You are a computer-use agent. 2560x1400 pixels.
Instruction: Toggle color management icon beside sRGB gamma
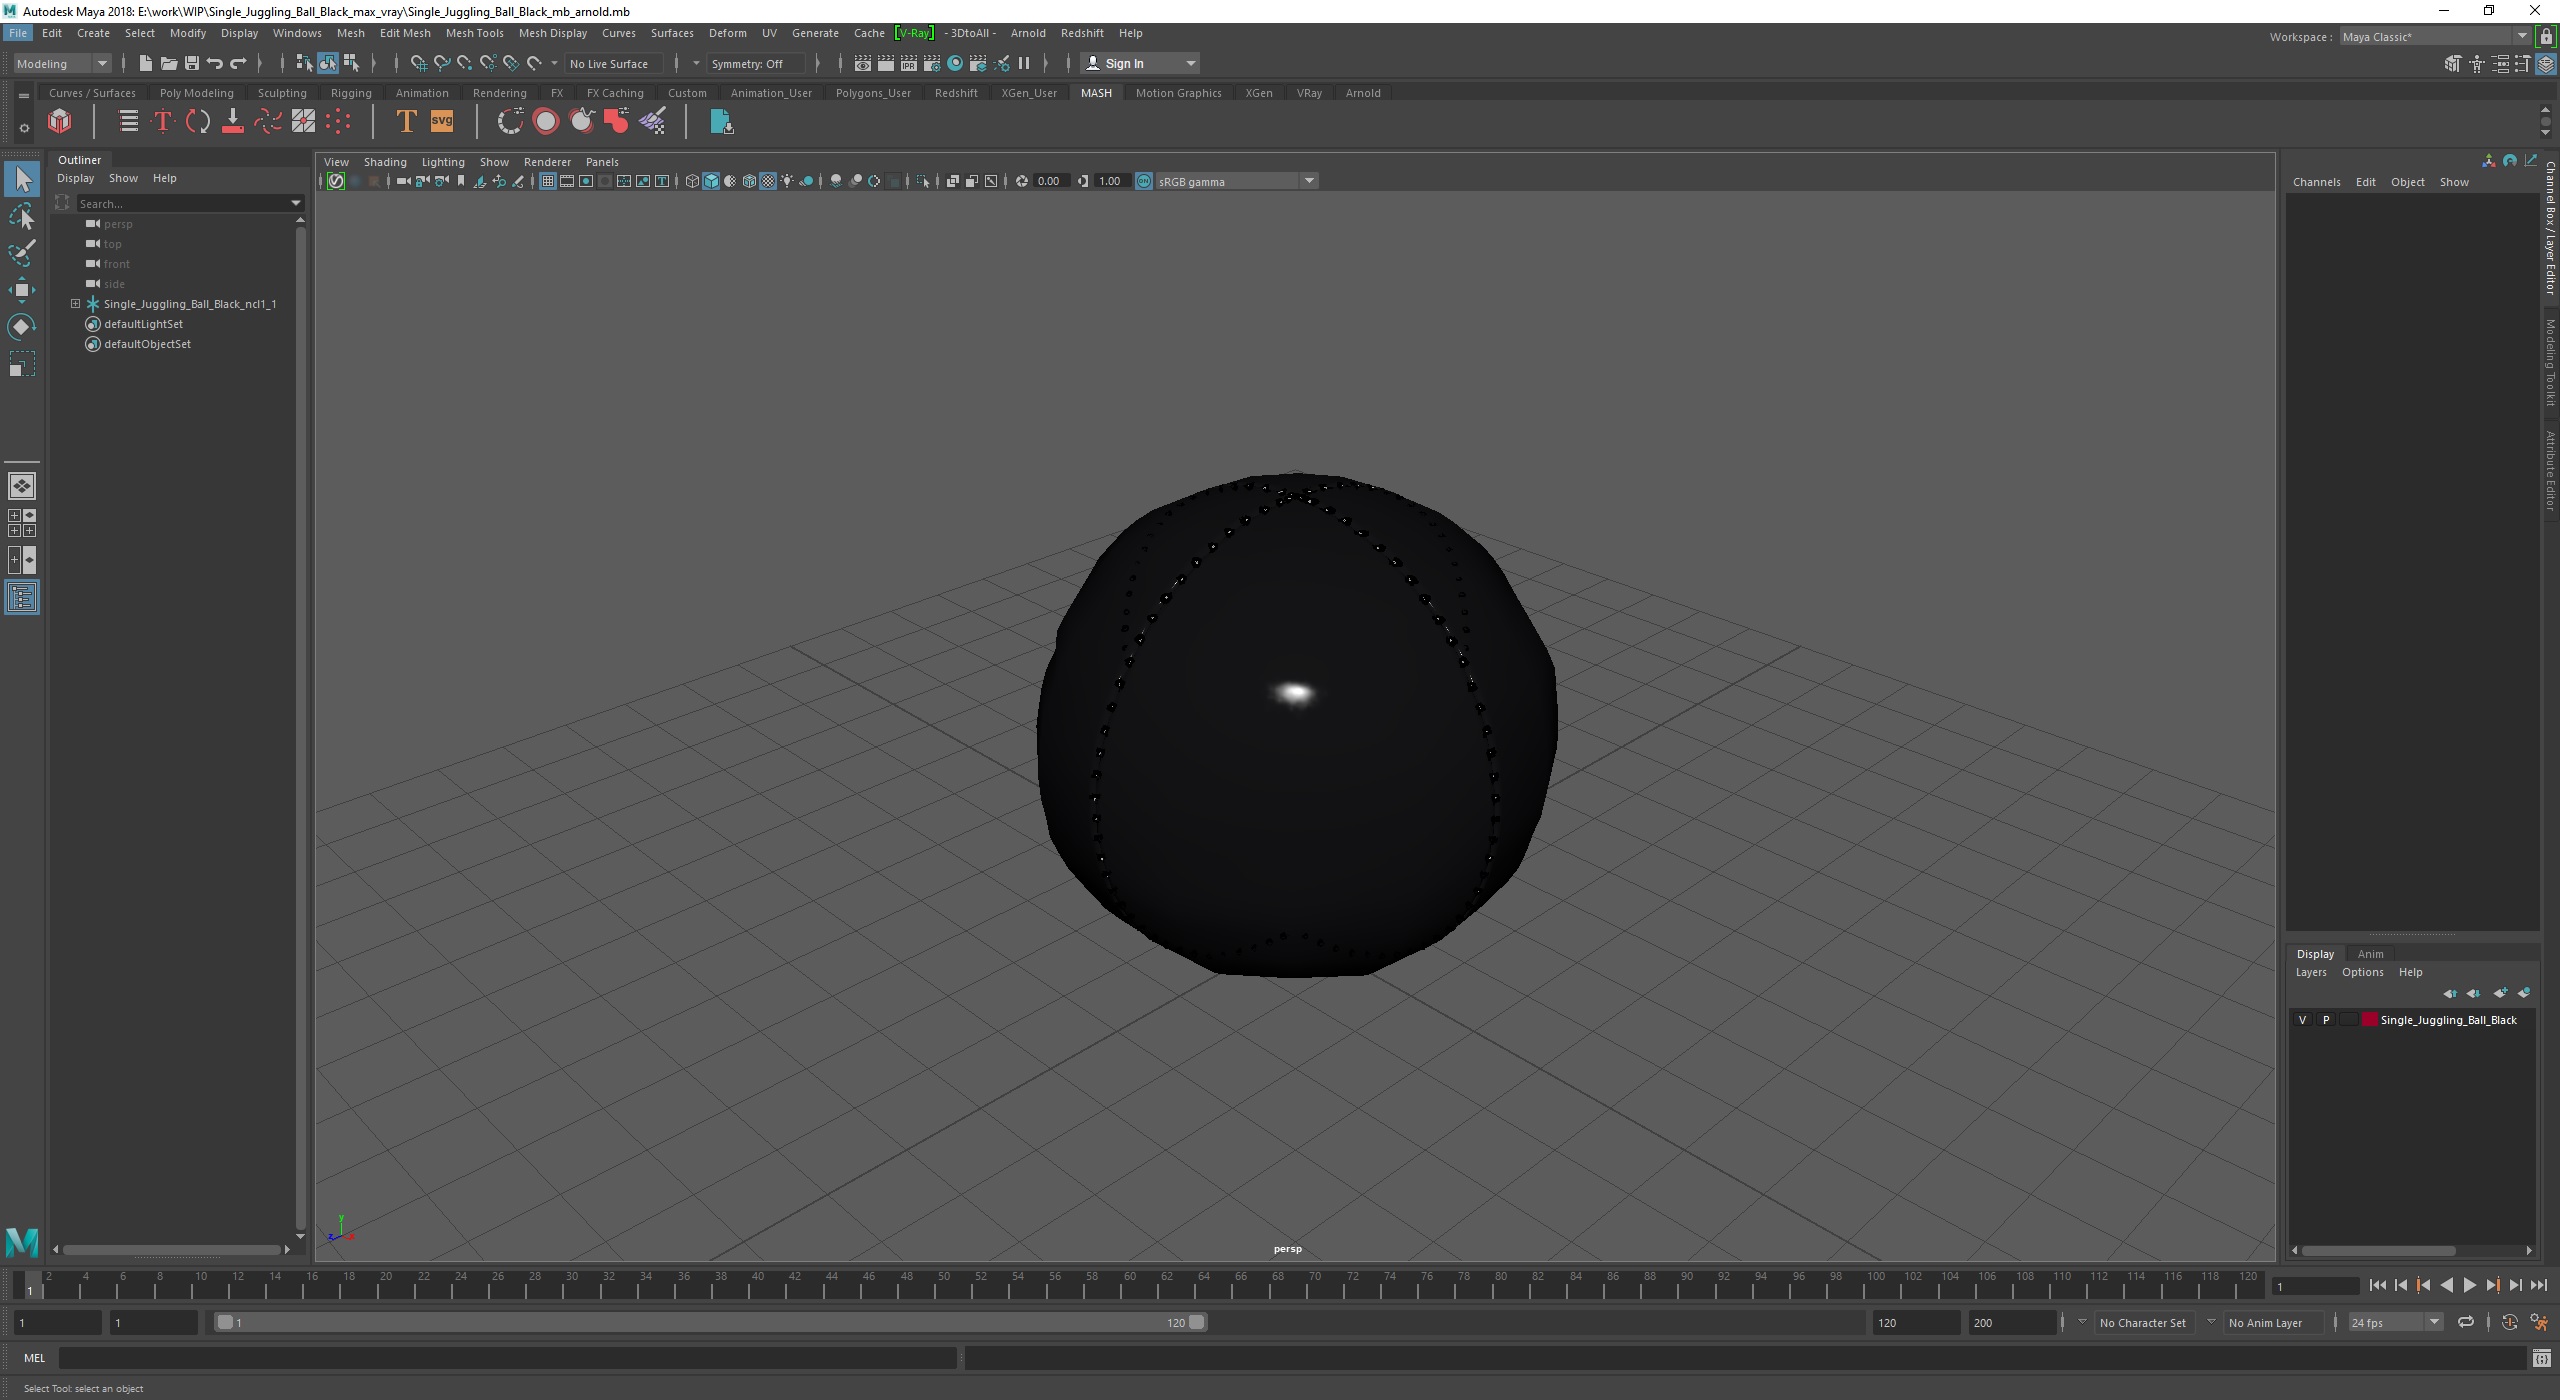1144,181
